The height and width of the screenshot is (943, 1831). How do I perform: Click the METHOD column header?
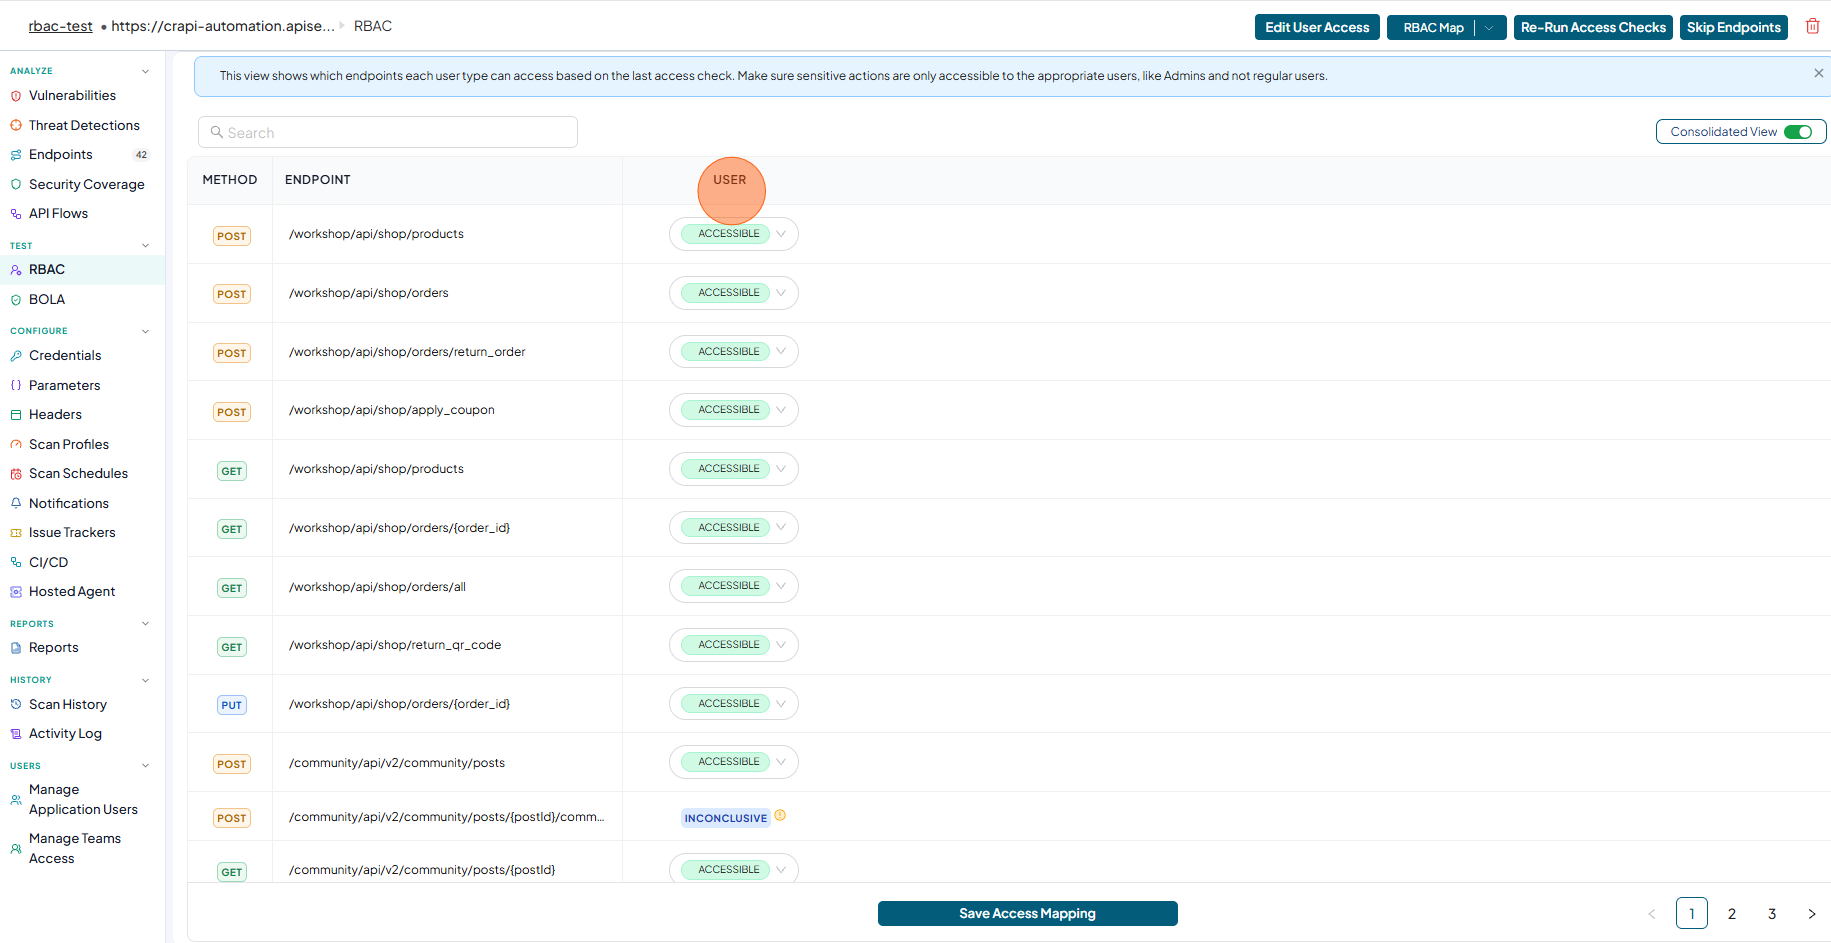[x=230, y=180]
